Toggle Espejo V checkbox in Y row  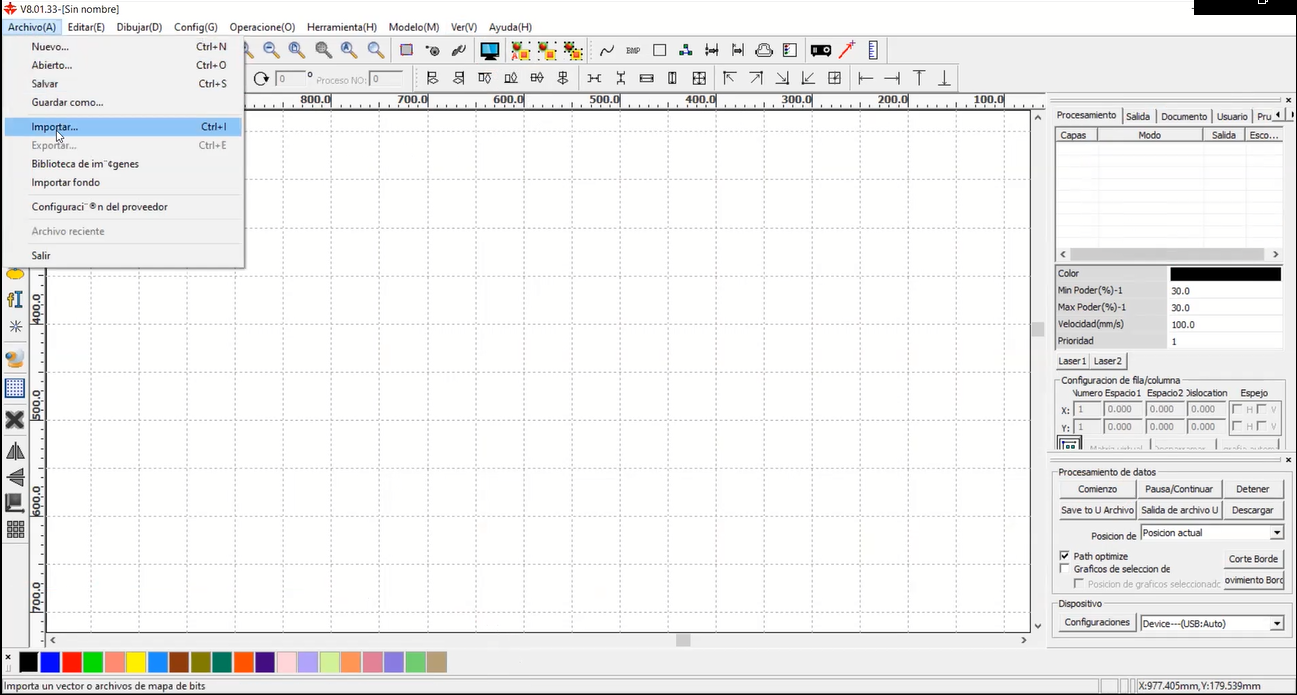tap(1262, 427)
